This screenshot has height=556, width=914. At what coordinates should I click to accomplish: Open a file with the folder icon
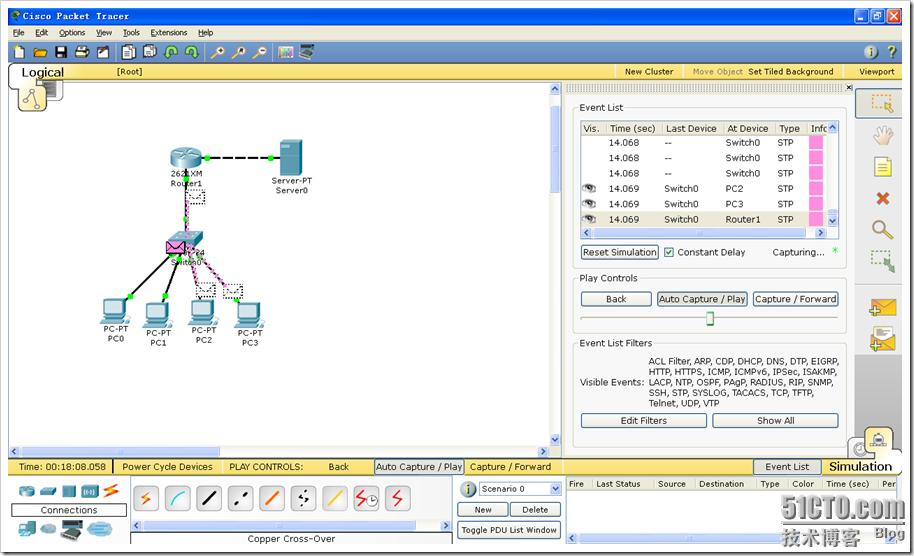point(40,52)
